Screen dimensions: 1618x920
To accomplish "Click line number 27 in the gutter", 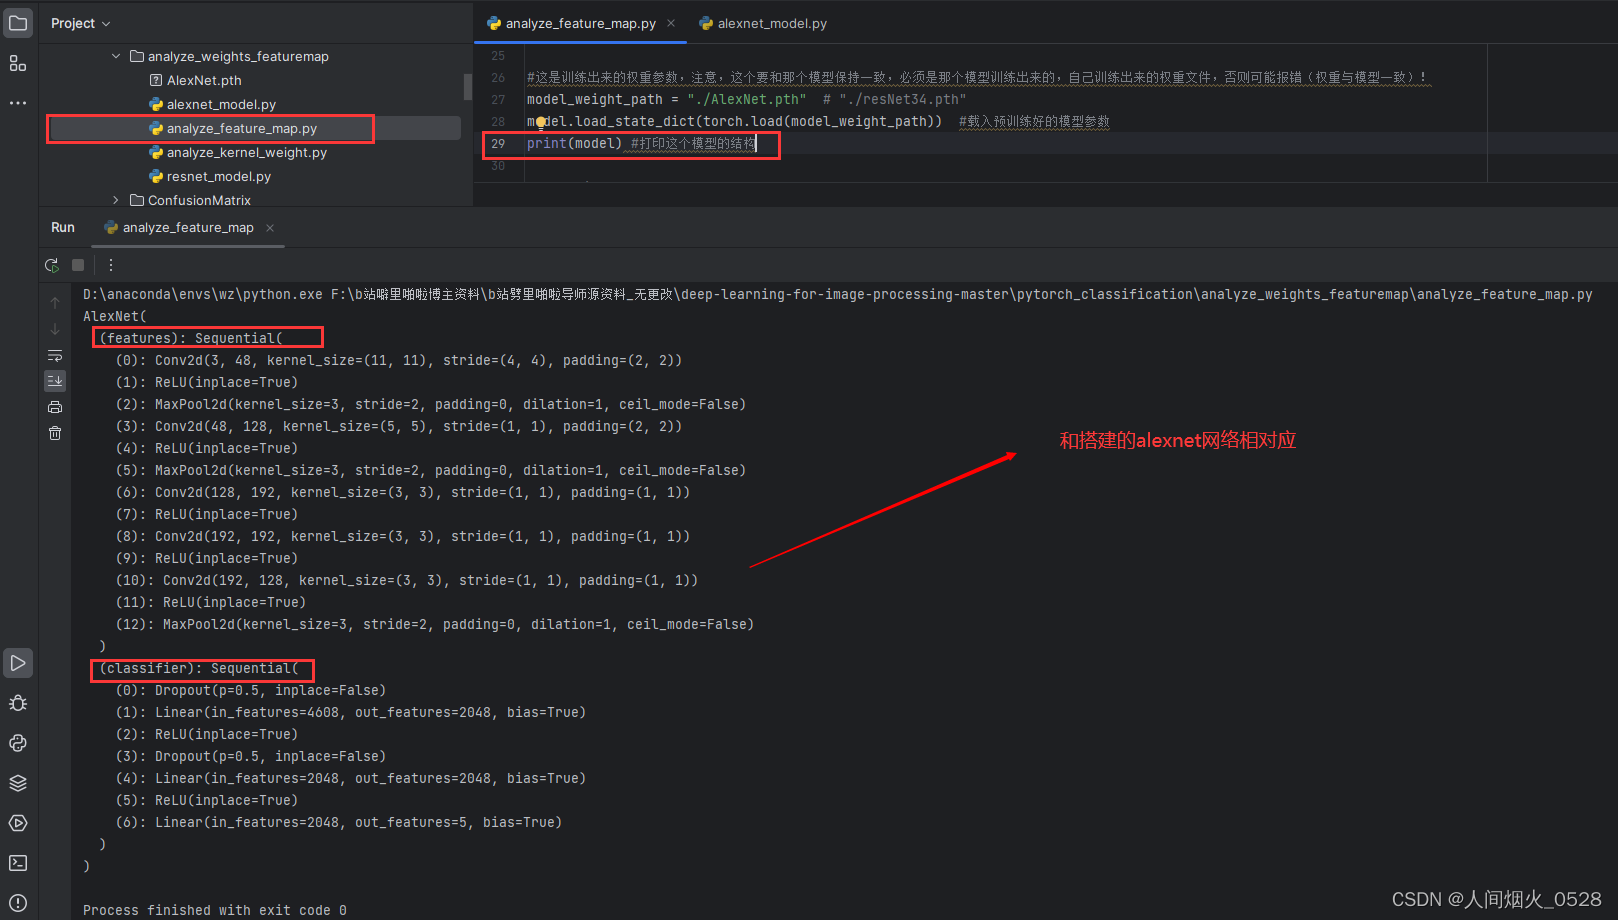I will click(x=498, y=100).
